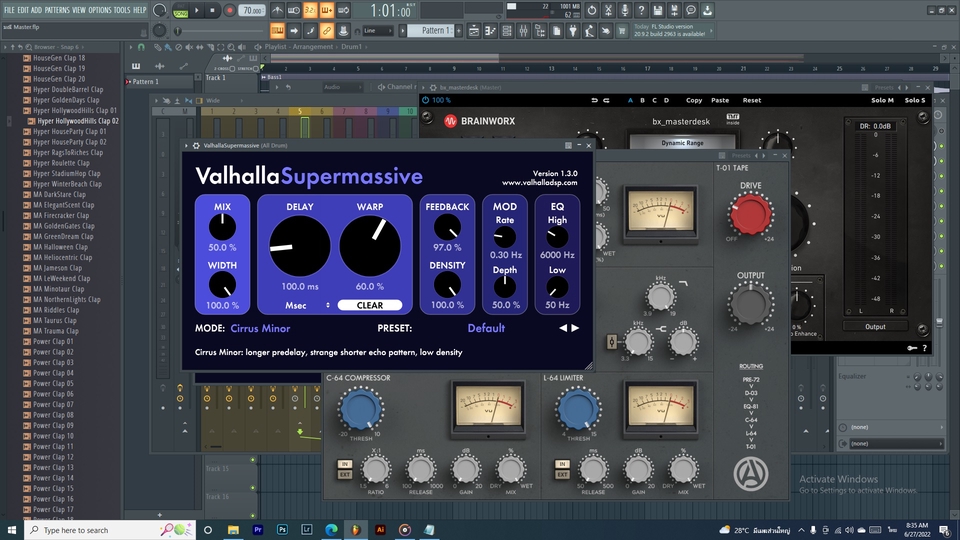Open the EDIT menu
This screenshot has height=540, width=960.
pos(23,10)
